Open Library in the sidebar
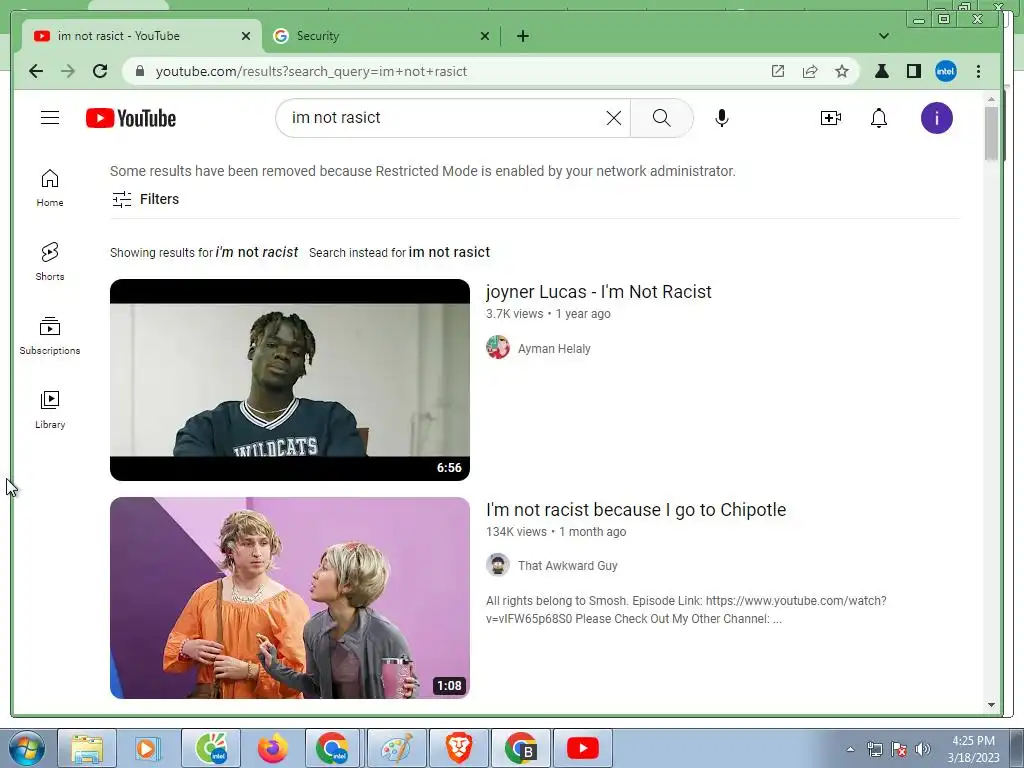1024x768 pixels. 50,409
